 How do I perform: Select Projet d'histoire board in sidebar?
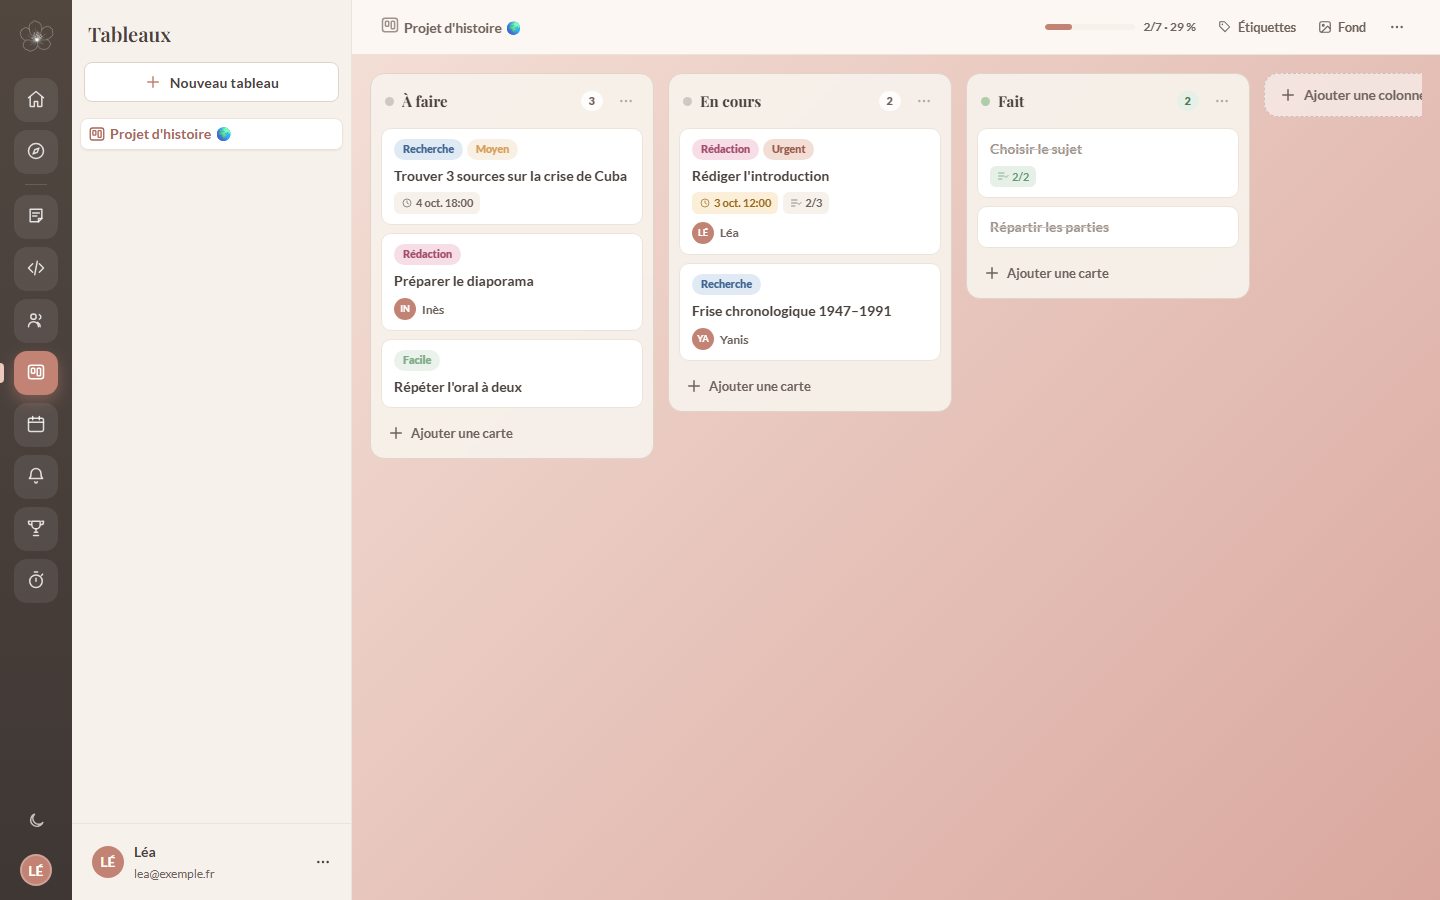coord(211,134)
